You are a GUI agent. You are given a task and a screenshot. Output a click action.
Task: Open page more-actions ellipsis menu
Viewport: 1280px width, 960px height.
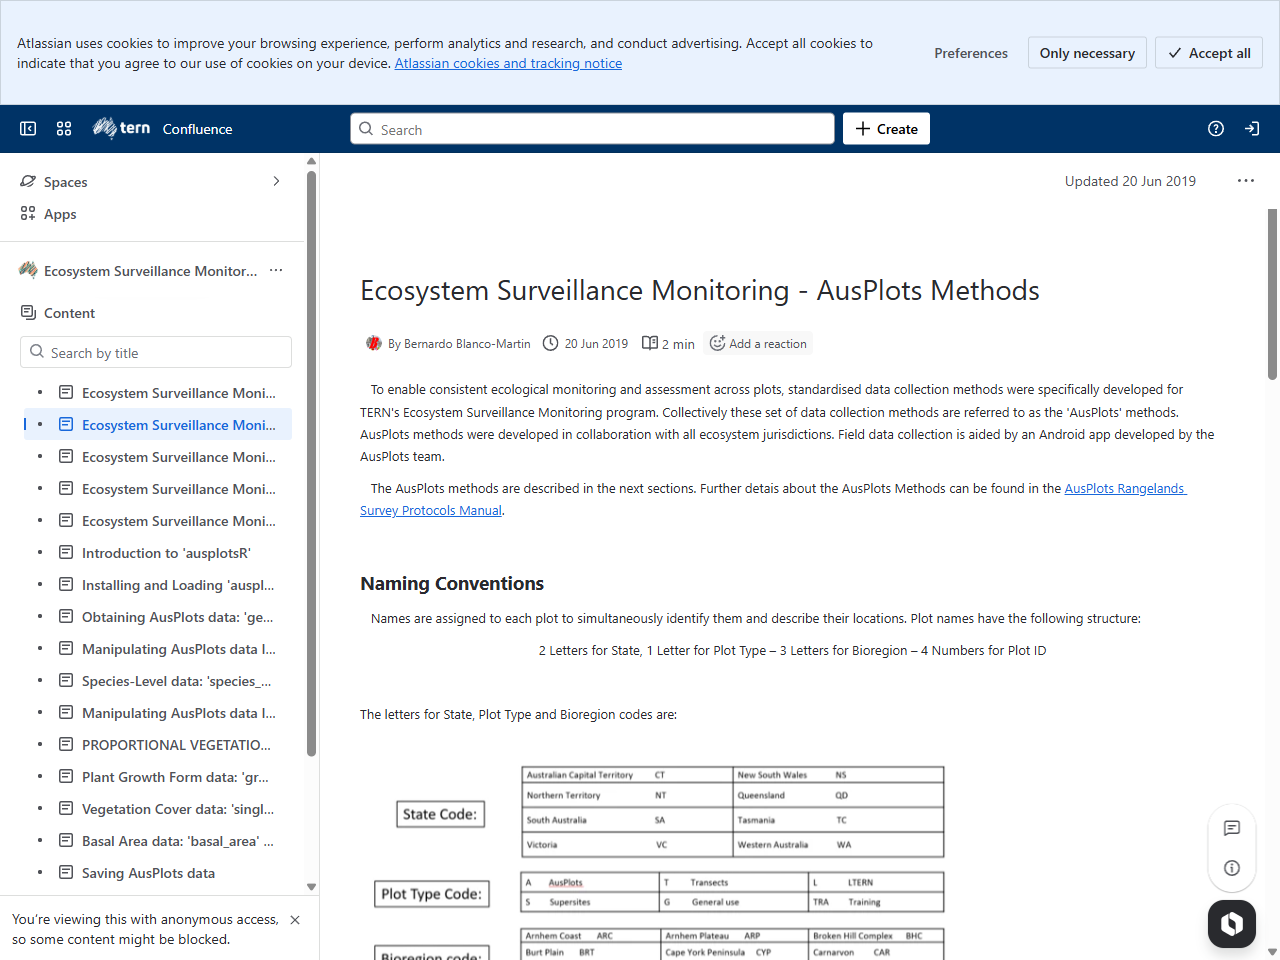point(1245,181)
